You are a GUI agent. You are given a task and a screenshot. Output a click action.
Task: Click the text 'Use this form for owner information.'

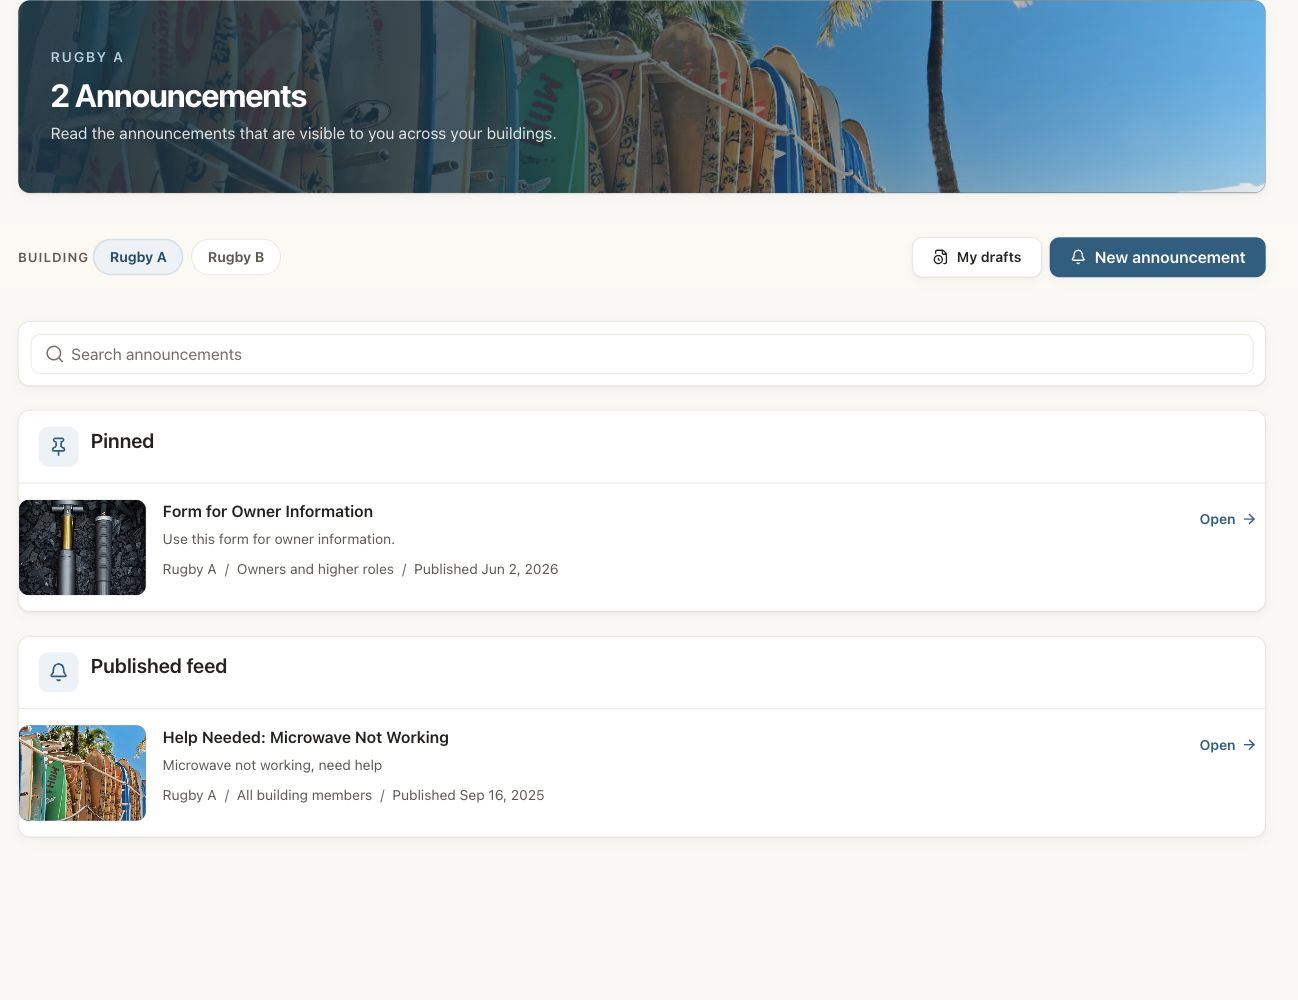(279, 539)
